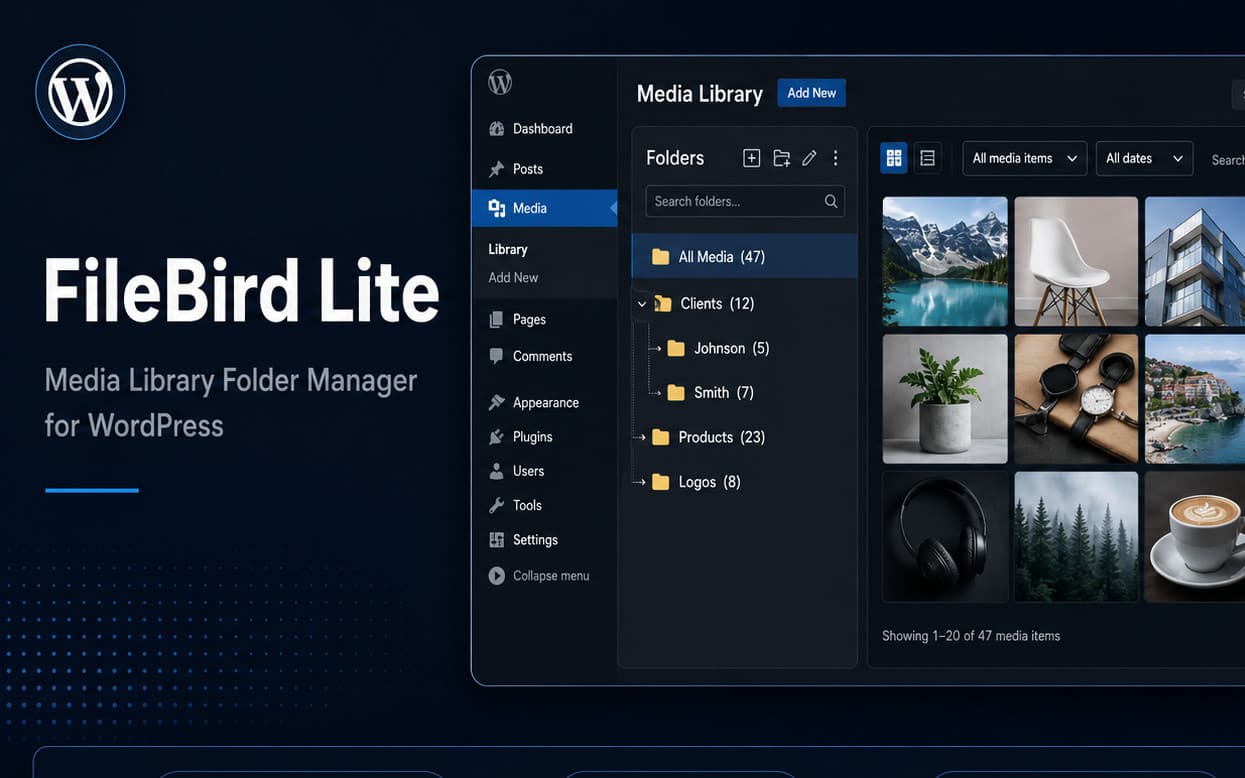Click the search folders magnifier icon
1245x778 pixels.
coord(831,201)
